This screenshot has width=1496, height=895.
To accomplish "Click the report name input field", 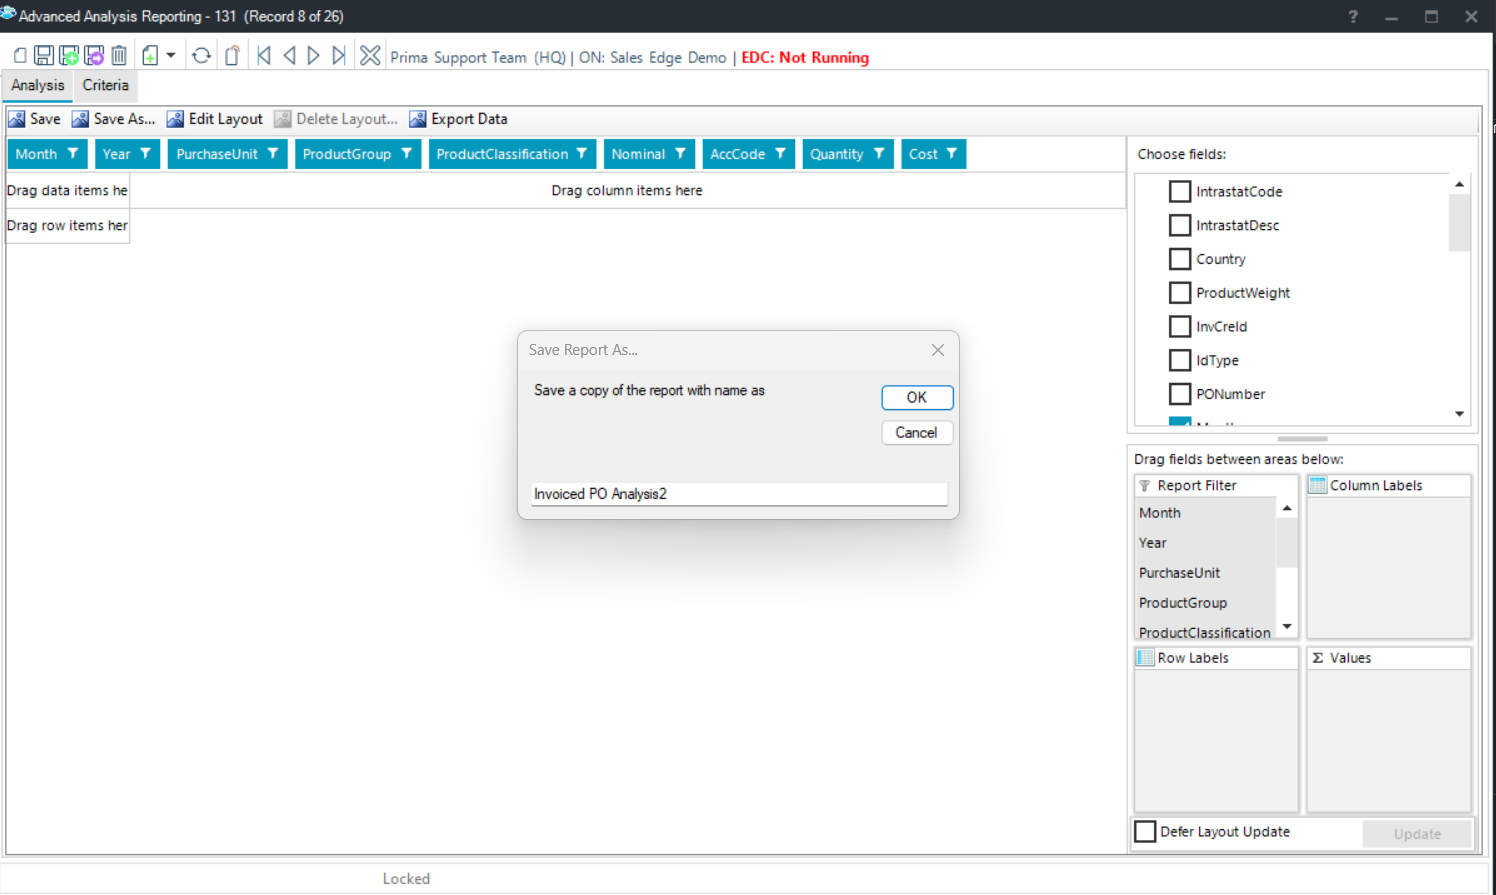I will click(x=739, y=494).
